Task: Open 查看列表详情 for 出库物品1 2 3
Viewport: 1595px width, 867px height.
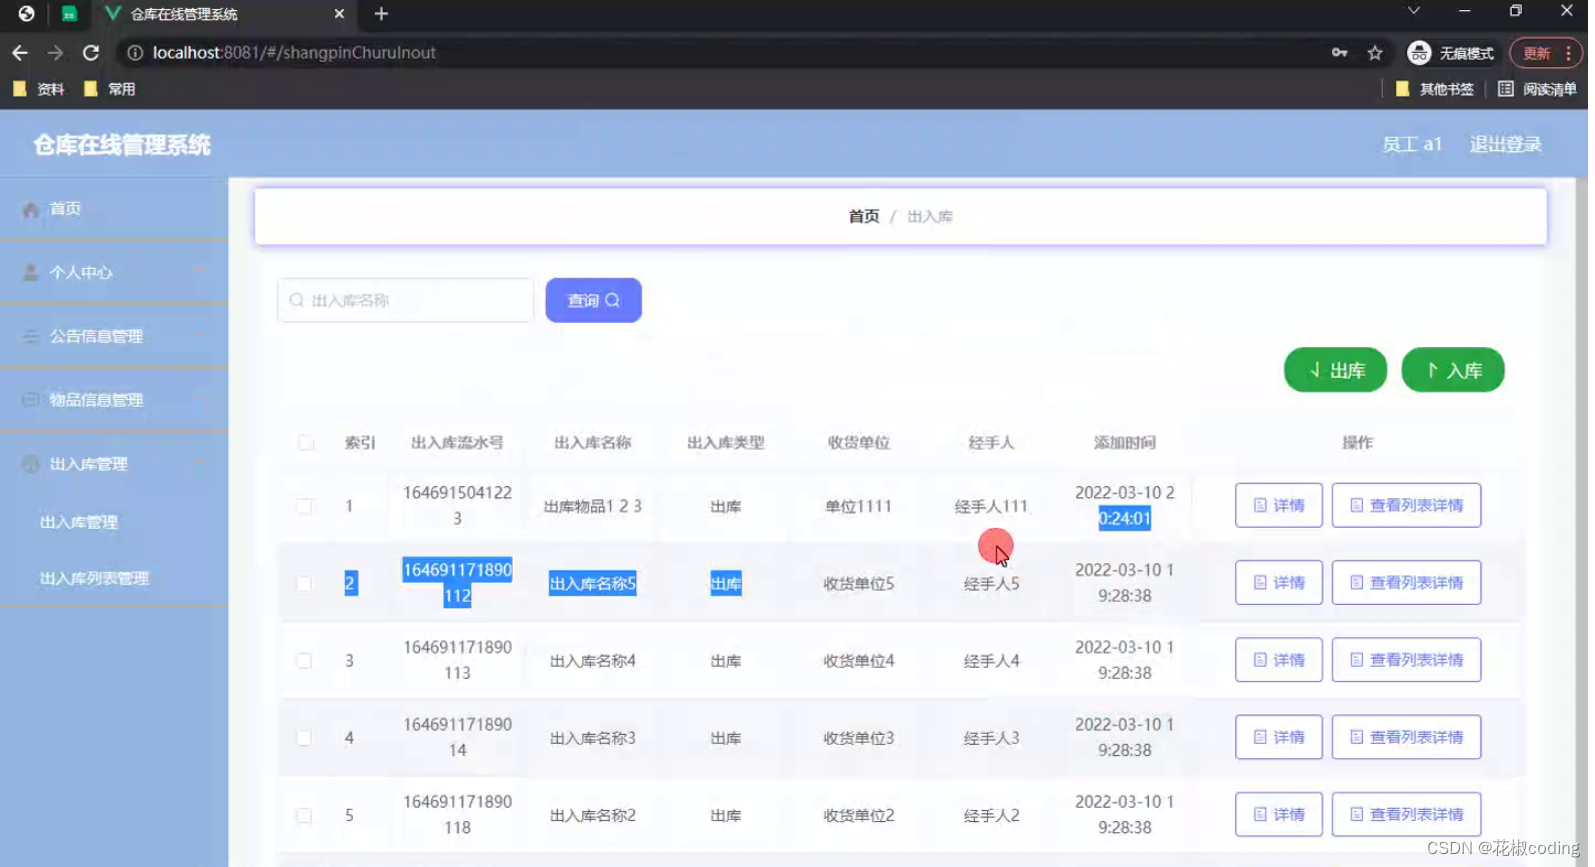Action: coord(1406,505)
